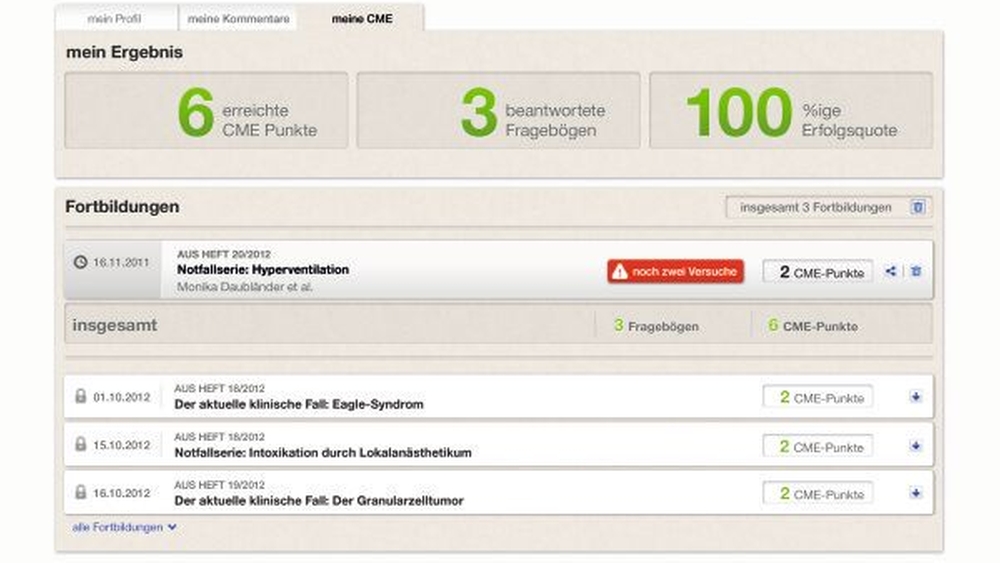Image resolution: width=1000 pixels, height=563 pixels.
Task: Click the 100 %ige Erfolgsquote box
Action: (791, 110)
